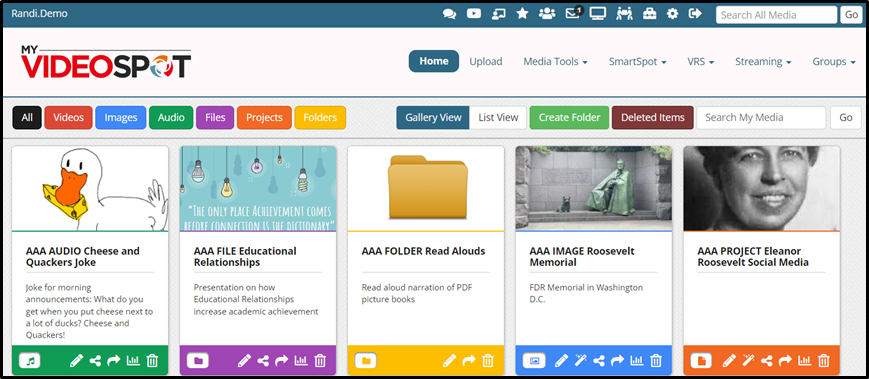Viewport: 869px width, 379px height.
Task: Open the Upload page
Action: tap(485, 62)
